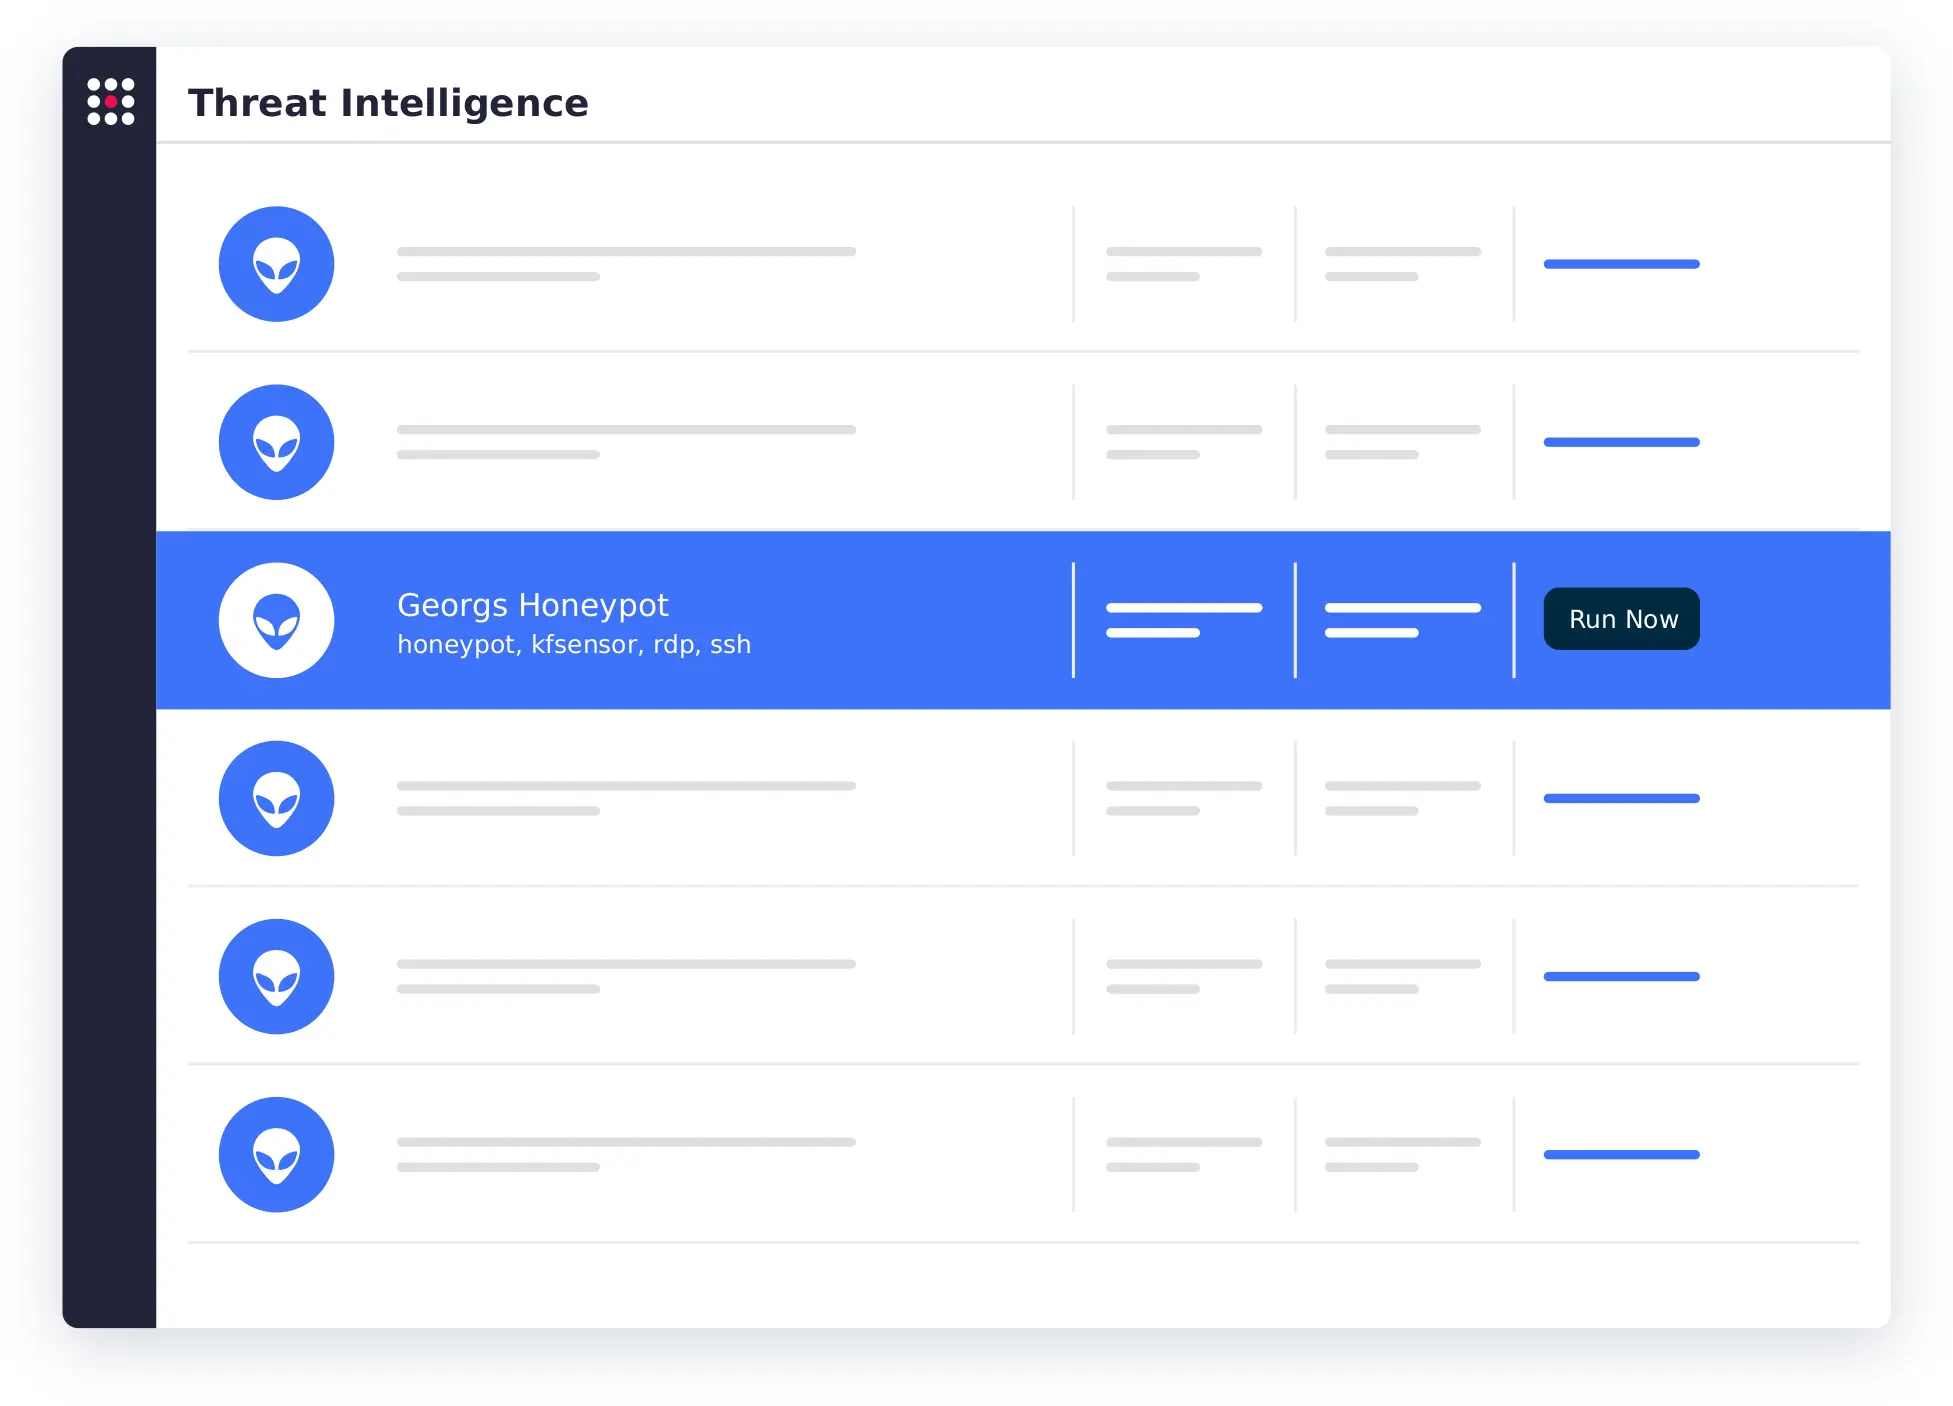Image resolution: width=1953 pixels, height=1406 pixels.
Task: Click the blue action link in the first row
Action: (x=1621, y=264)
